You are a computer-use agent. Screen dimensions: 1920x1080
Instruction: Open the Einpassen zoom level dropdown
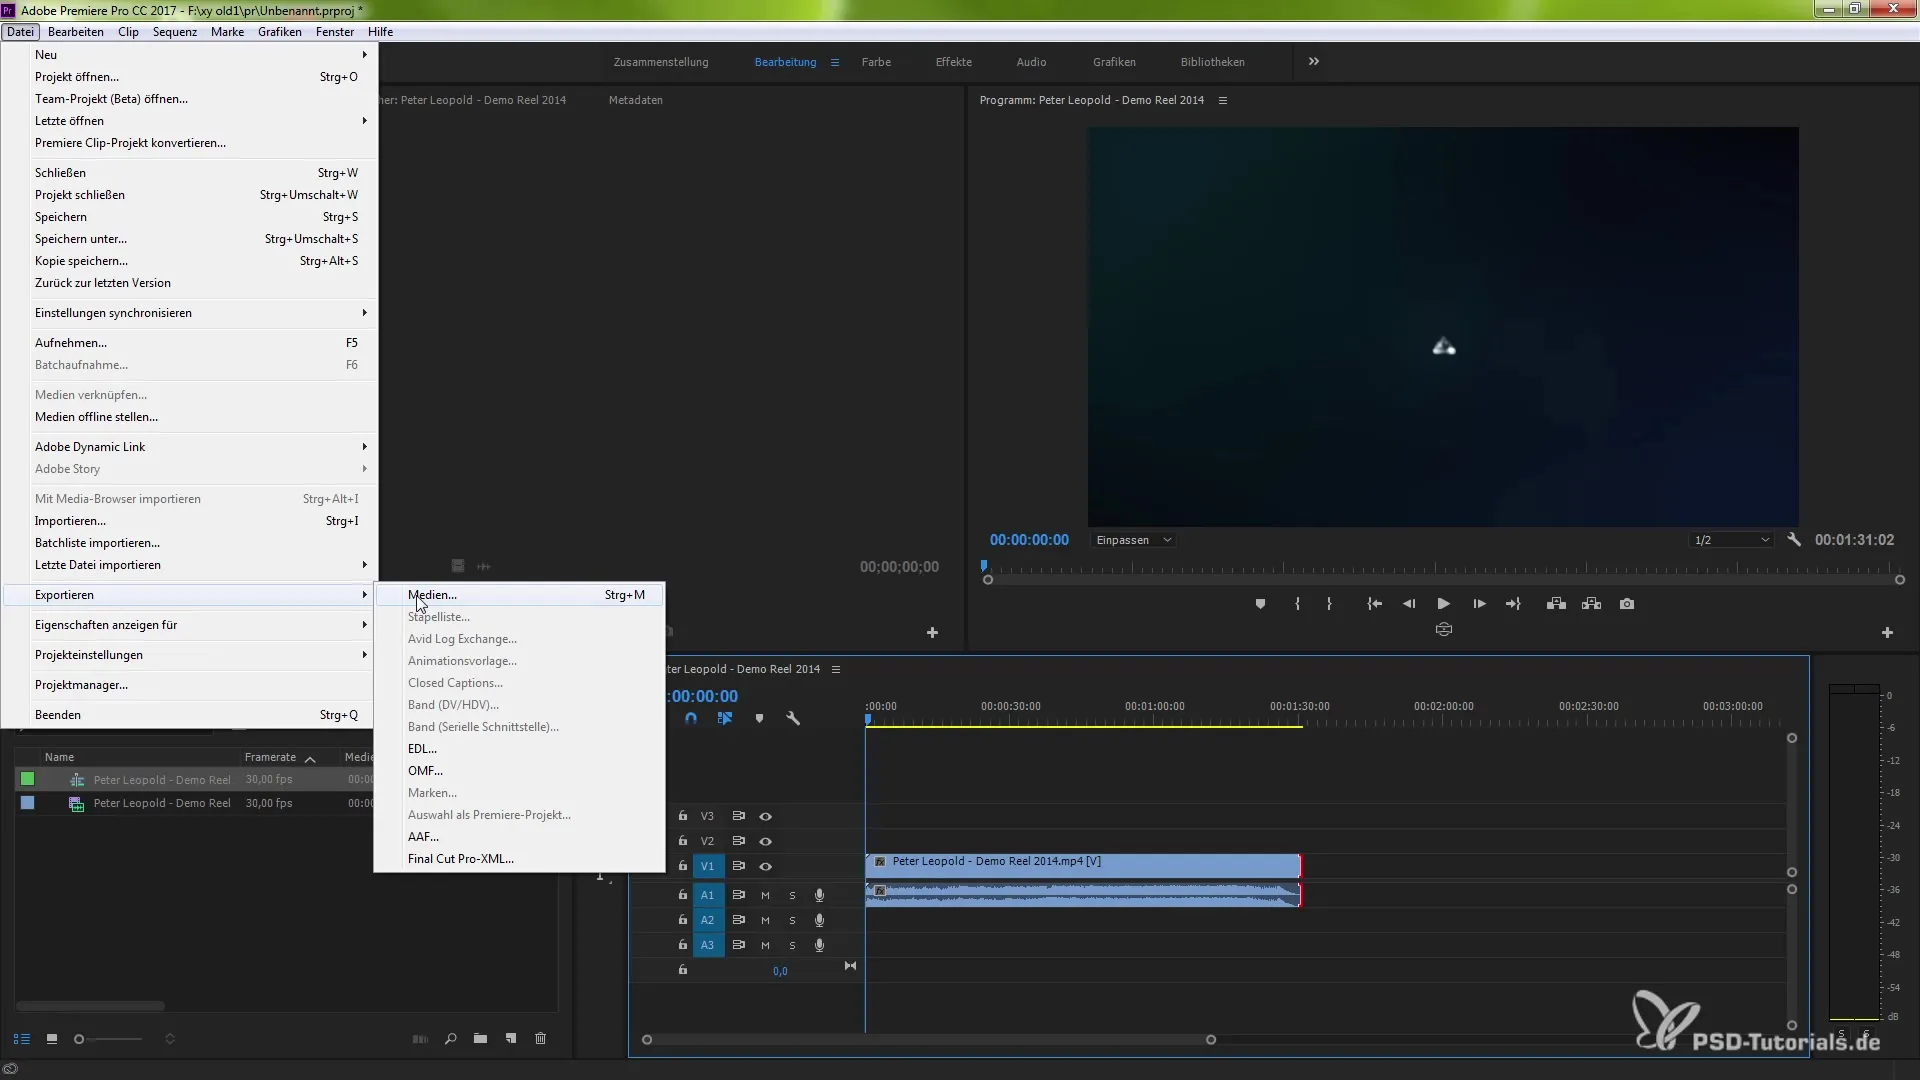point(1133,540)
